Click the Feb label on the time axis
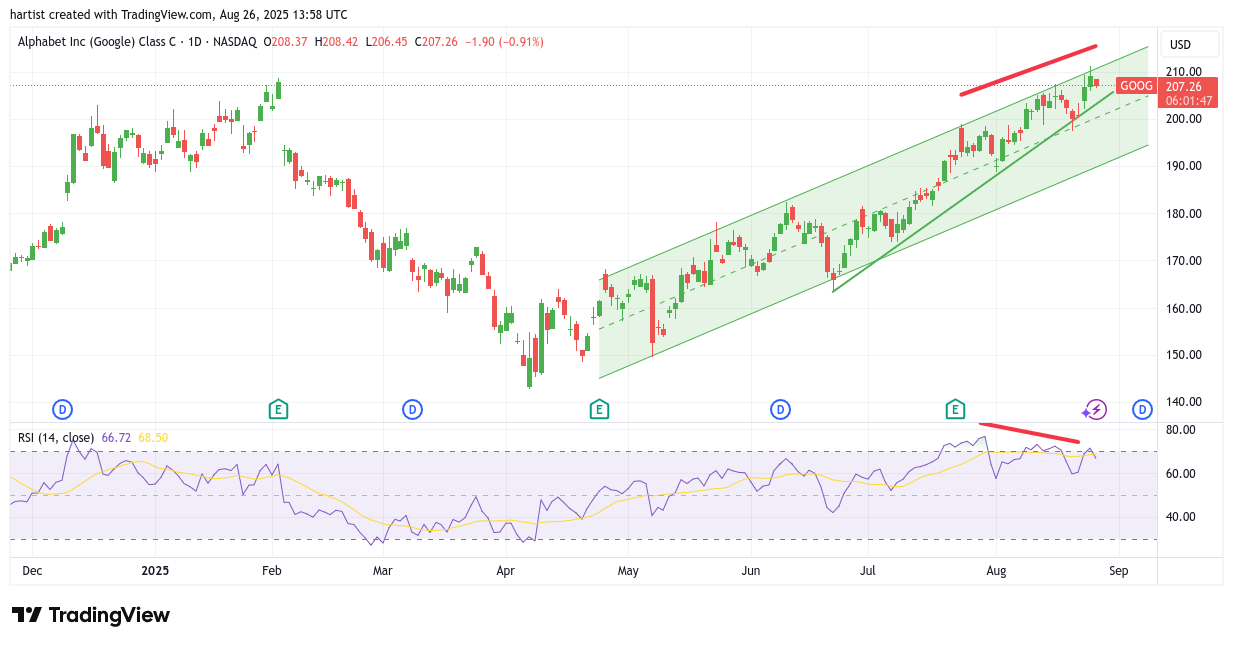Viewport: 1233px width, 645px height. (270, 571)
